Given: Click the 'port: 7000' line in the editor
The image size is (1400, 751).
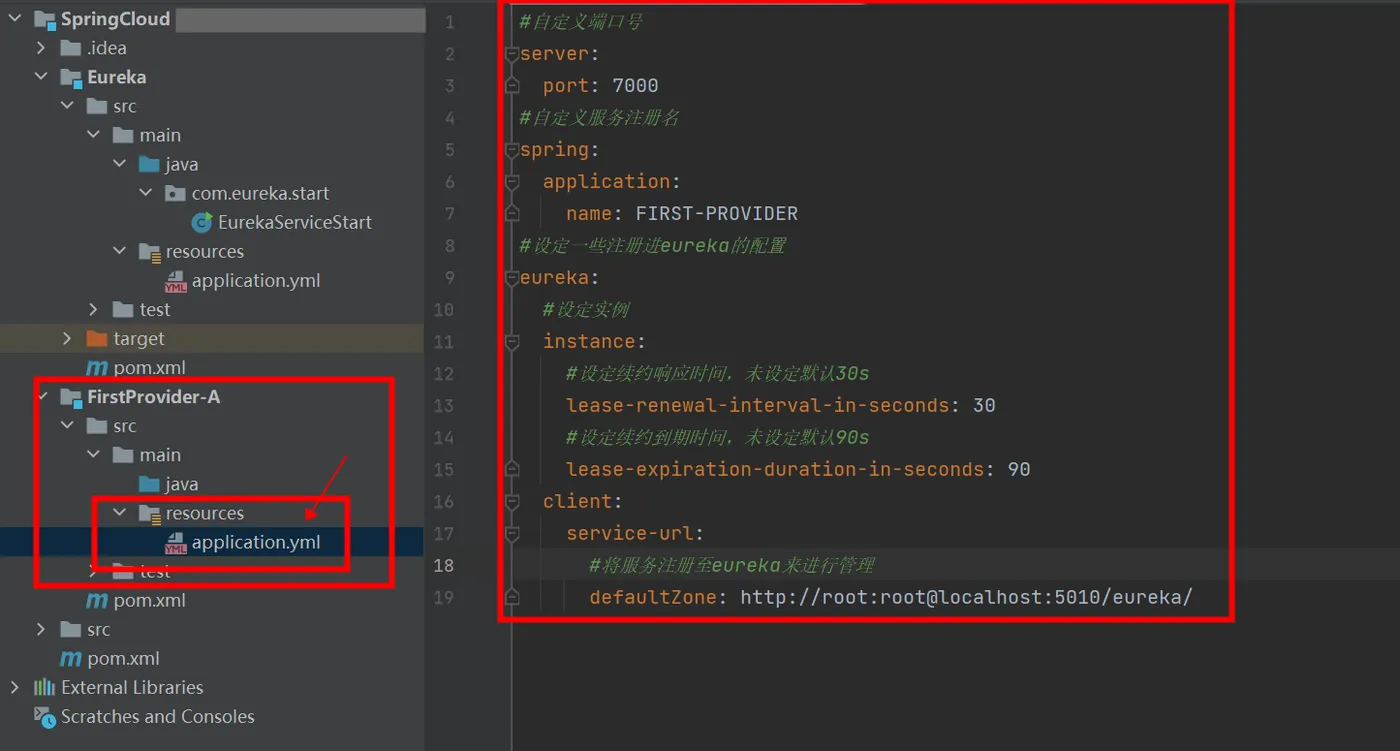Looking at the screenshot, I should click(x=600, y=86).
